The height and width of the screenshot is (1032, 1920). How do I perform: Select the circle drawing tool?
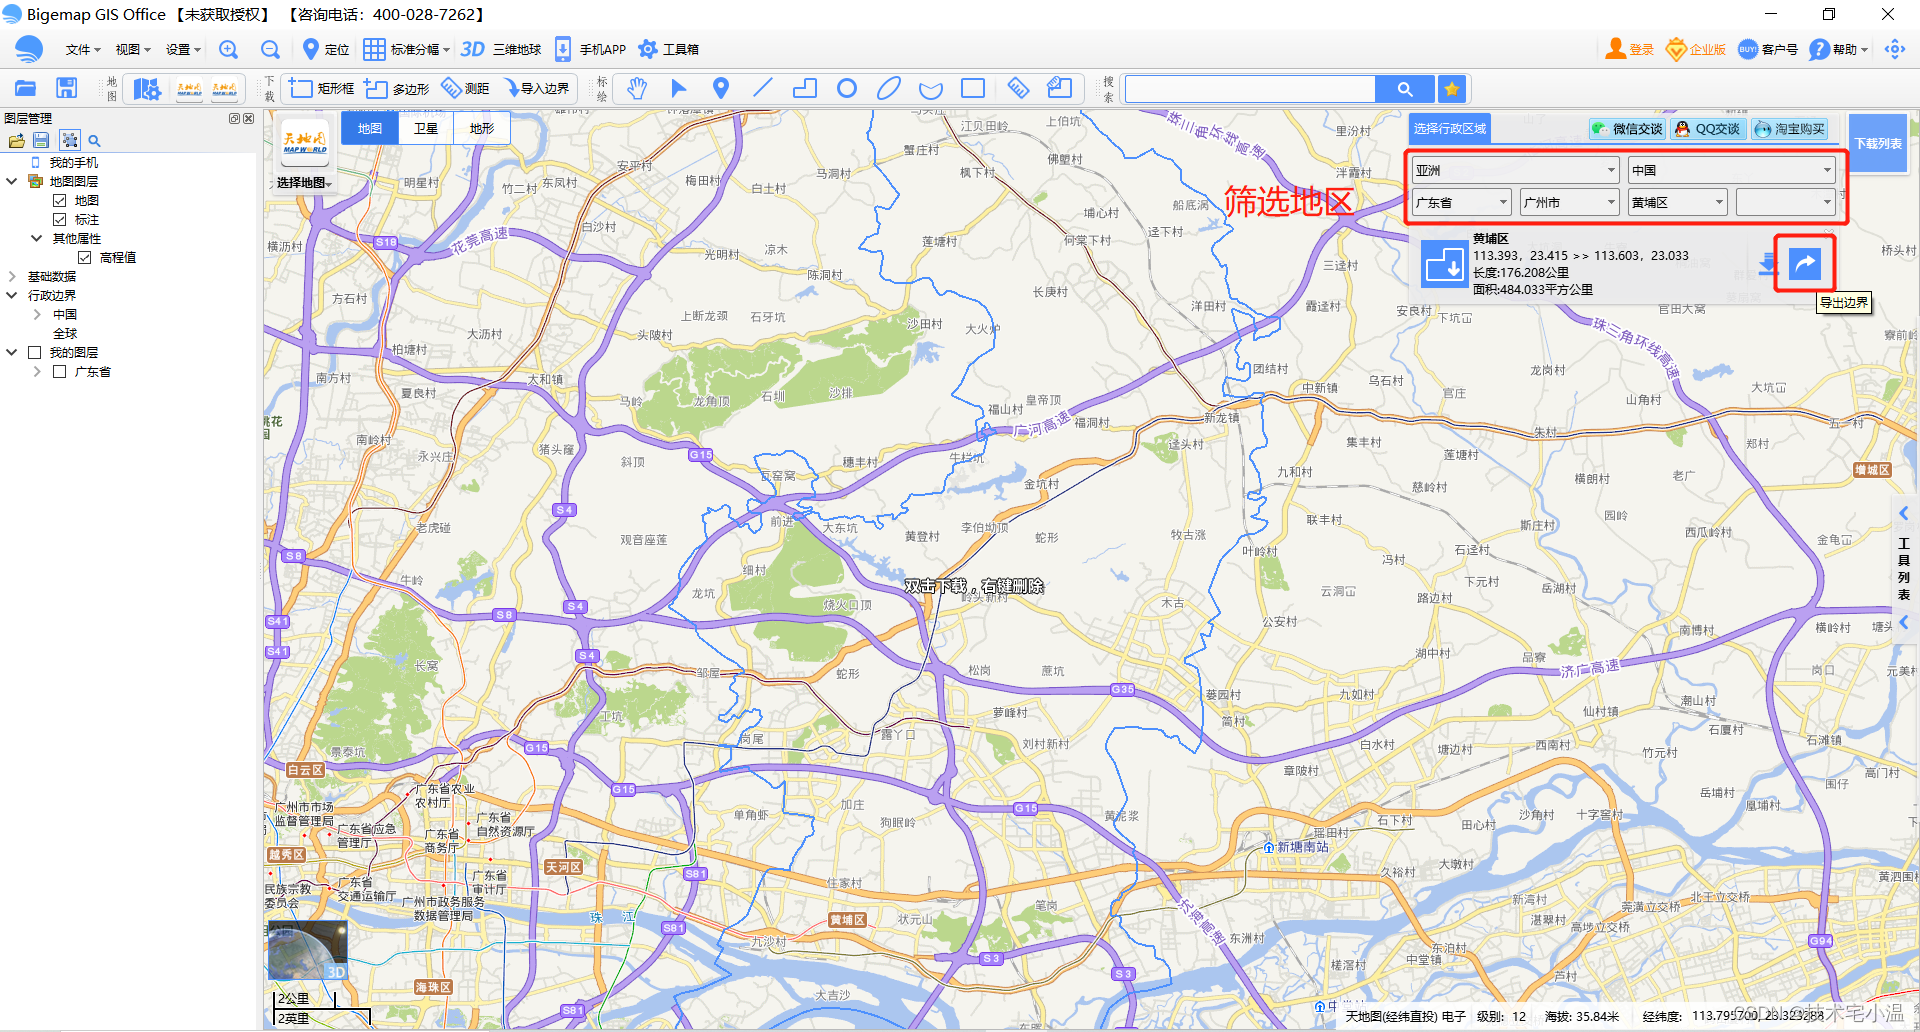point(846,88)
